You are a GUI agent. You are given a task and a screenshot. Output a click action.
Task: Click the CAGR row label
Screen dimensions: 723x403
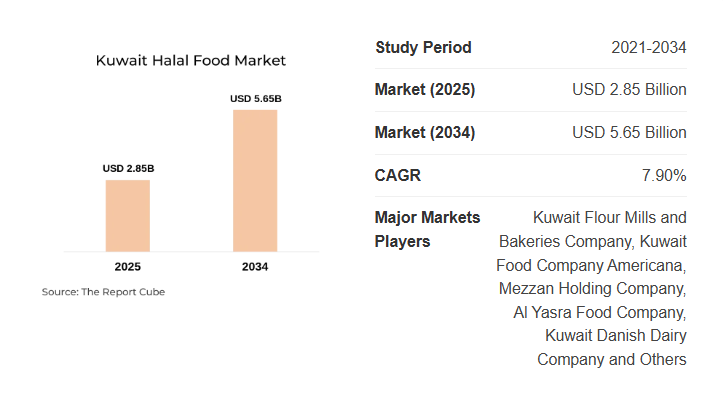(x=398, y=176)
